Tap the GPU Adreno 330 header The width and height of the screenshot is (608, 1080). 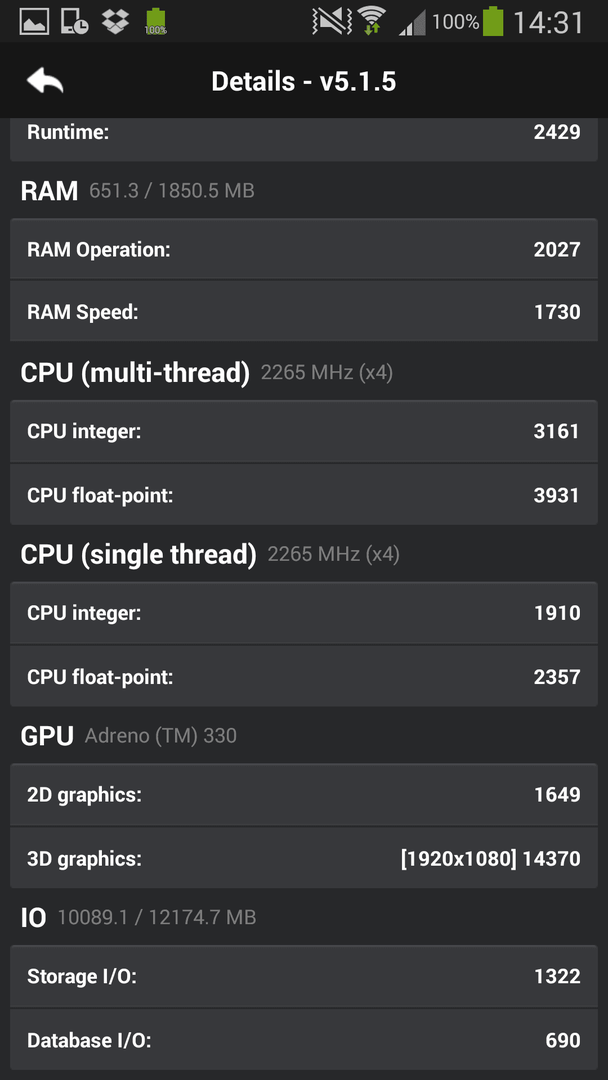pyautogui.click(x=129, y=736)
